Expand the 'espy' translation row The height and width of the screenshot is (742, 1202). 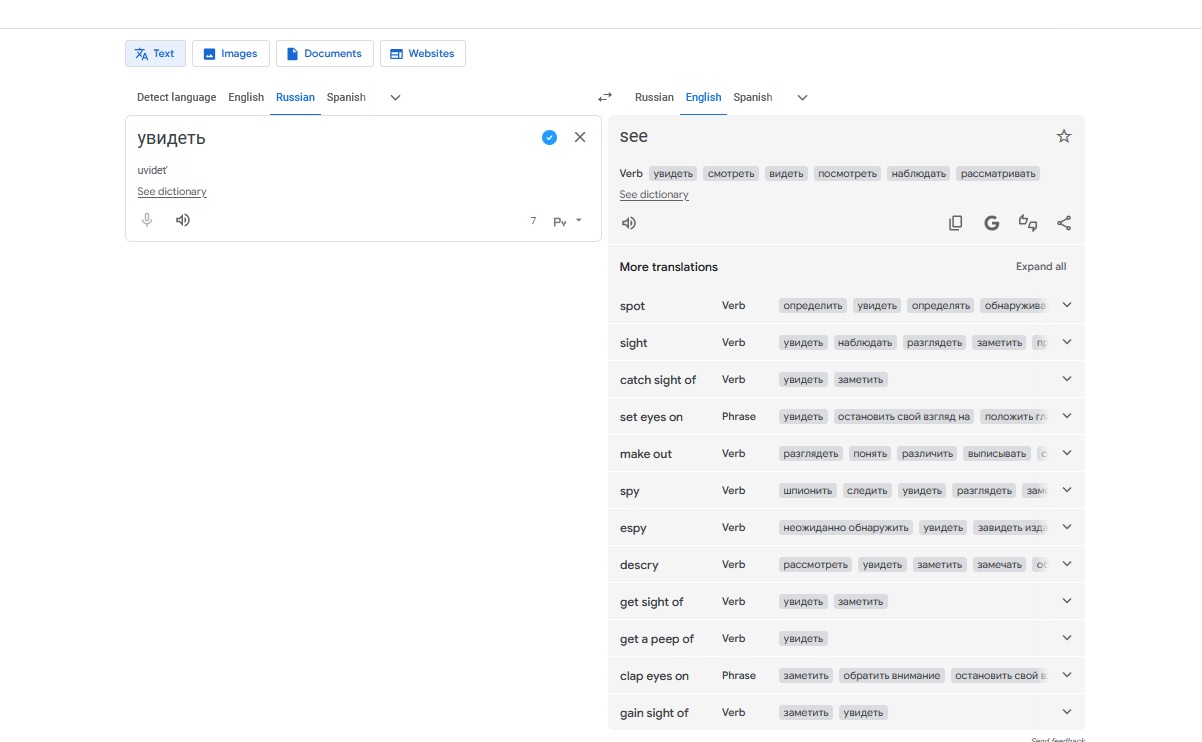[x=1067, y=527]
